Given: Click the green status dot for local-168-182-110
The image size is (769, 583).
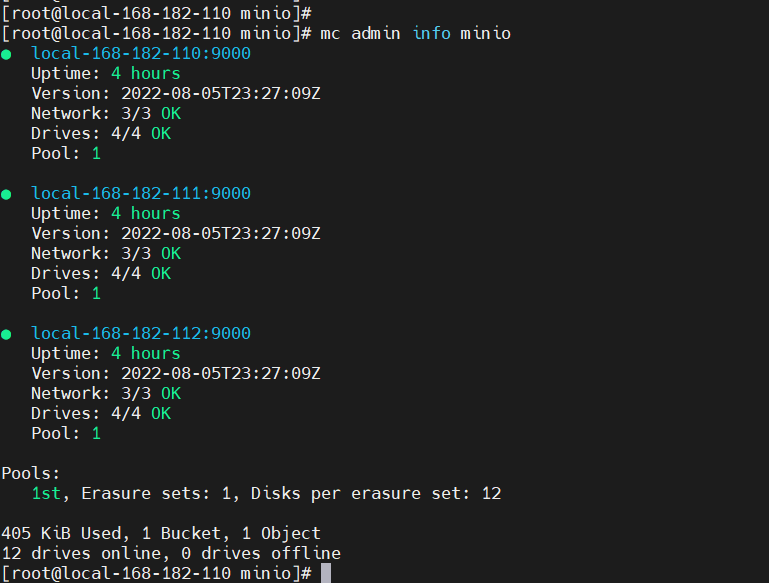Looking at the screenshot, I should [x=6, y=54].
